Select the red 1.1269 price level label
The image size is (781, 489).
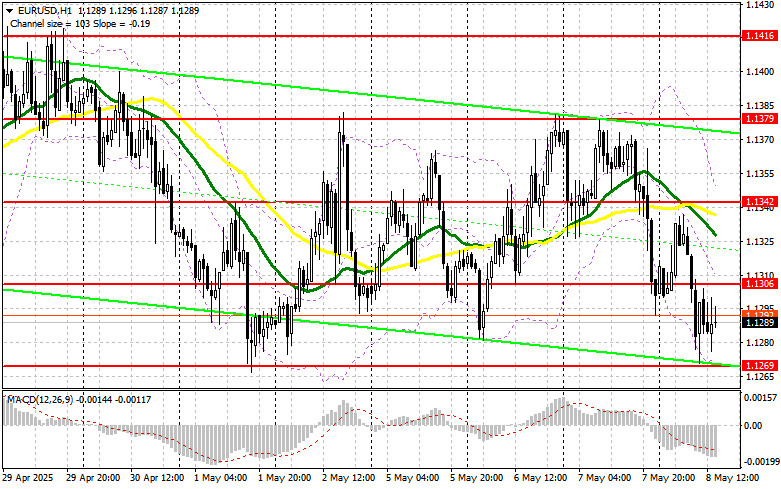[759, 366]
